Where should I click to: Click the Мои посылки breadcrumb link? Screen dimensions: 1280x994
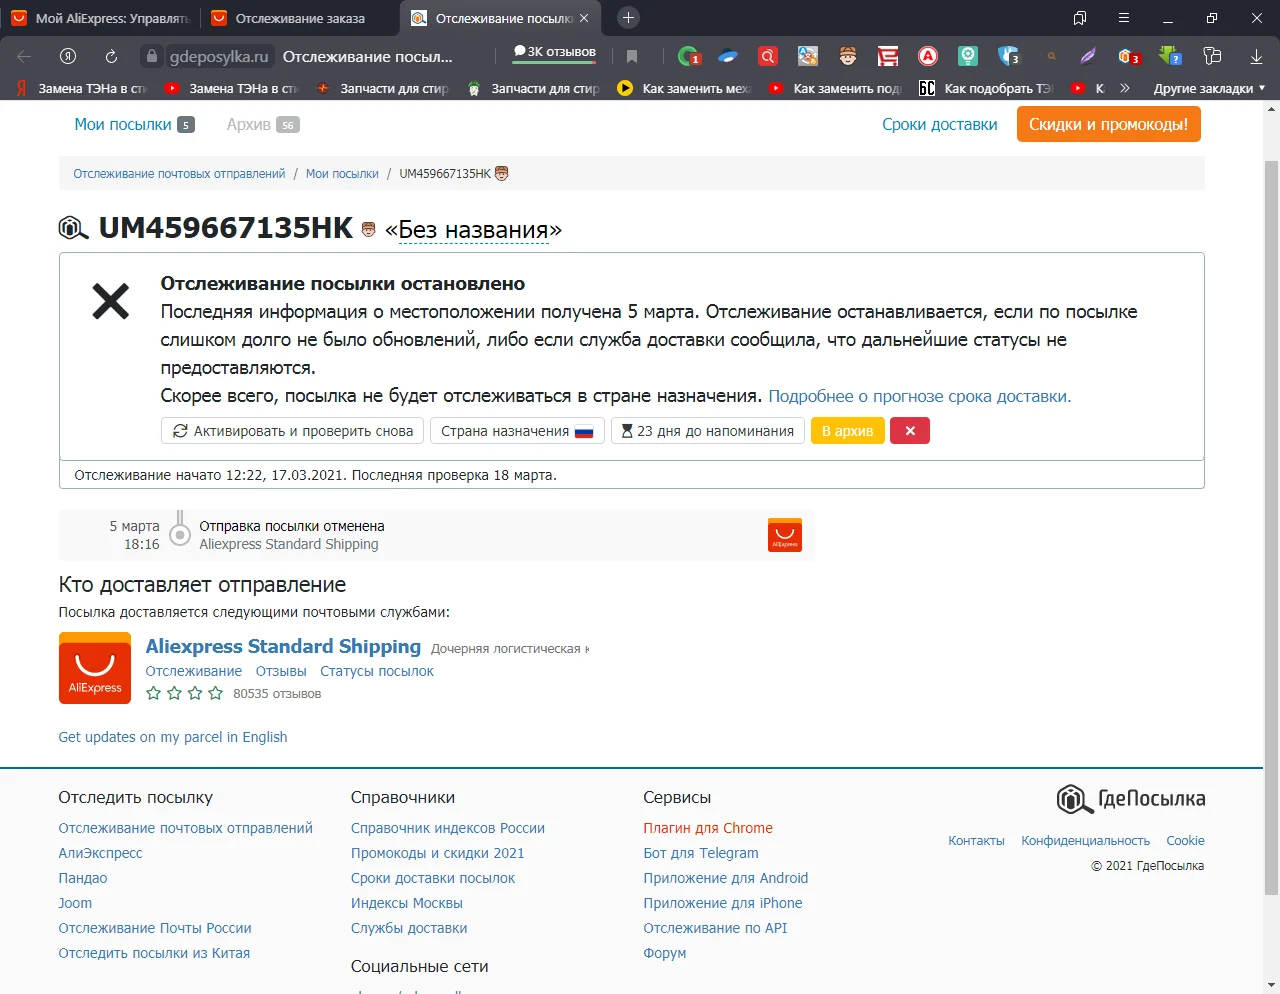(x=342, y=174)
